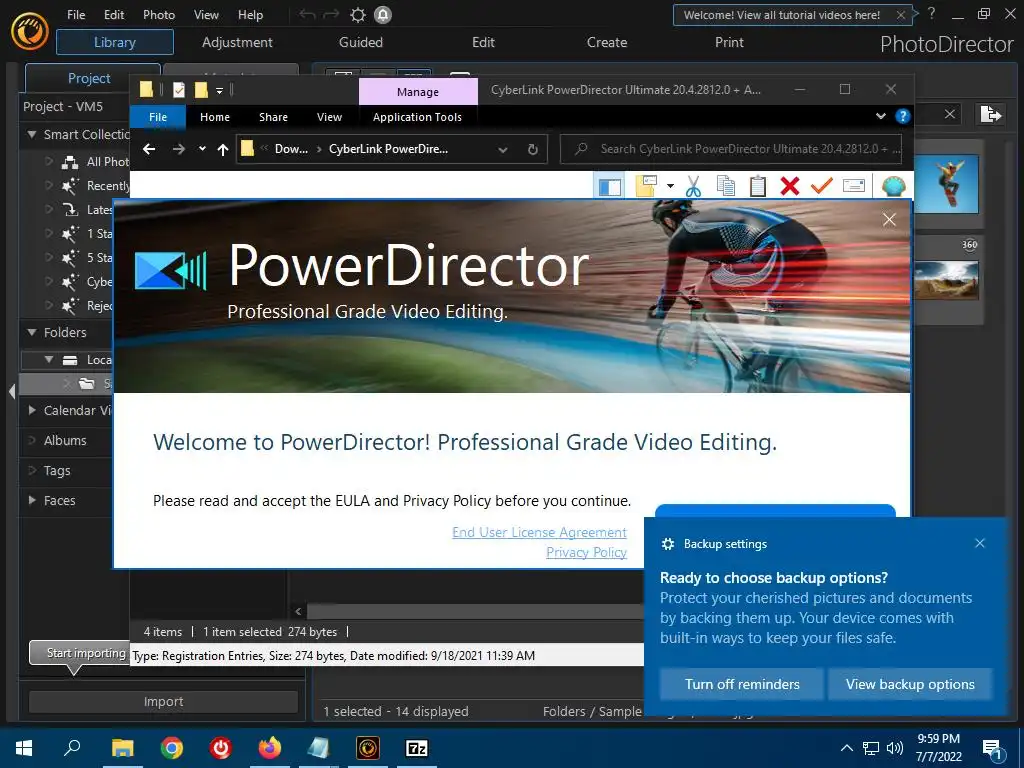This screenshot has width=1024, height=768.
Task: Open the Explorer Share ribbon tab
Action: 273,117
